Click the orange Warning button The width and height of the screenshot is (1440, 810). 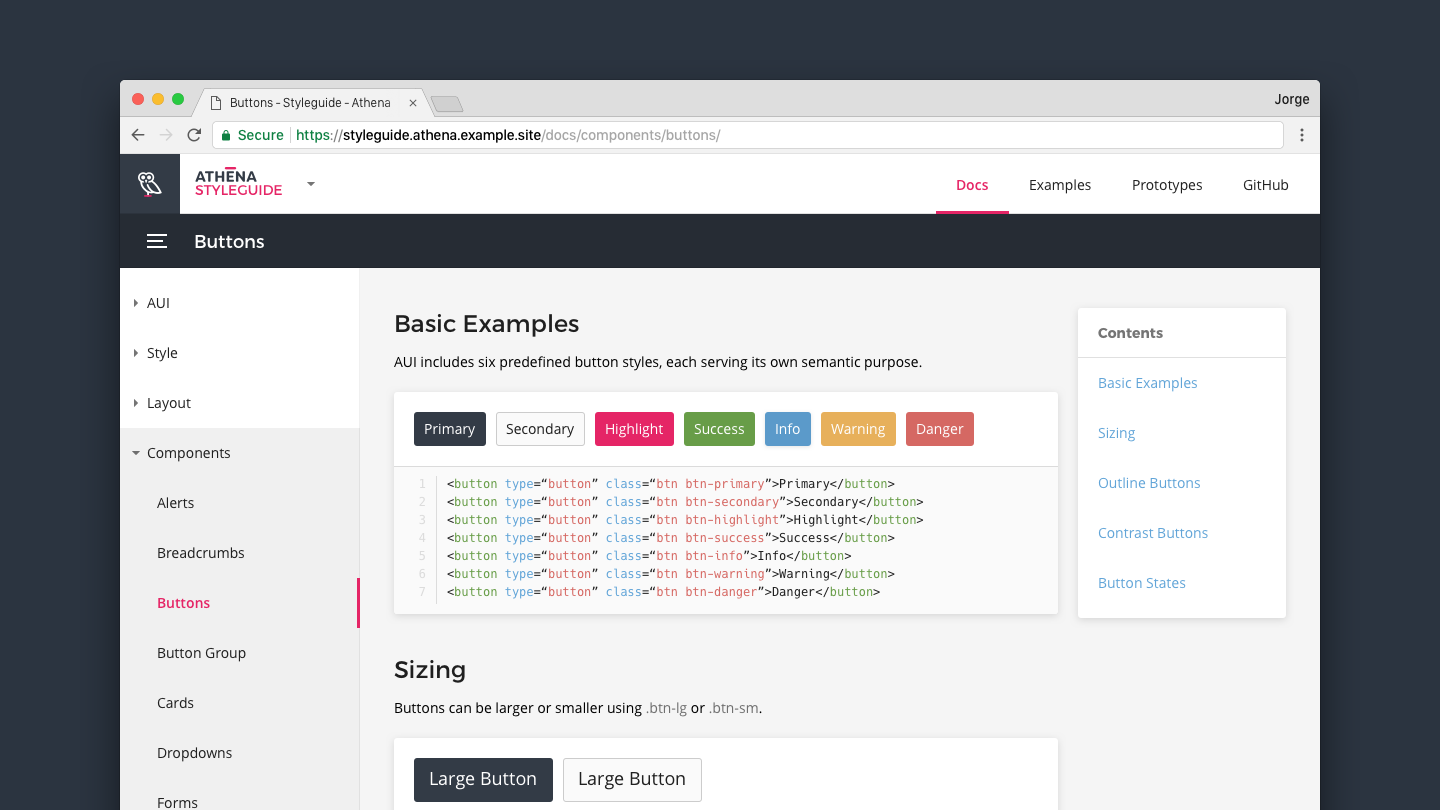pos(858,429)
